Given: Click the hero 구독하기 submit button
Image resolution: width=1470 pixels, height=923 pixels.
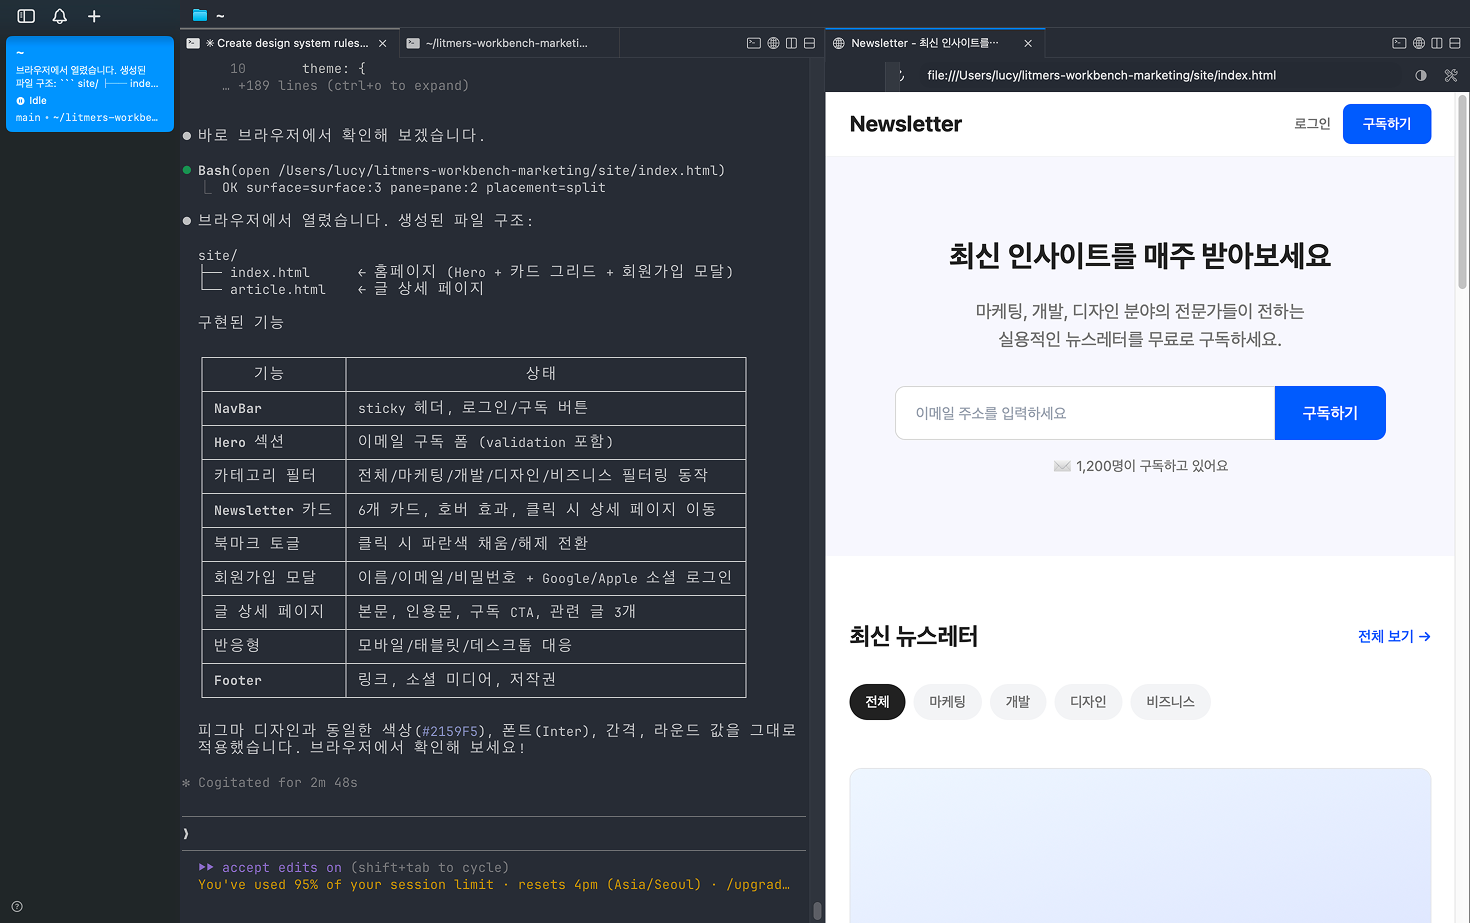Looking at the screenshot, I should click(1330, 413).
